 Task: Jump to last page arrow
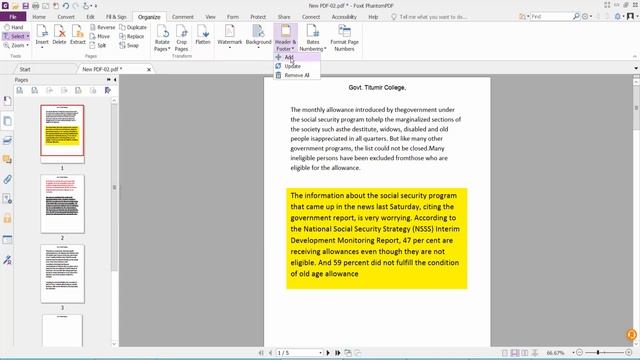pyautogui.click(x=338, y=353)
